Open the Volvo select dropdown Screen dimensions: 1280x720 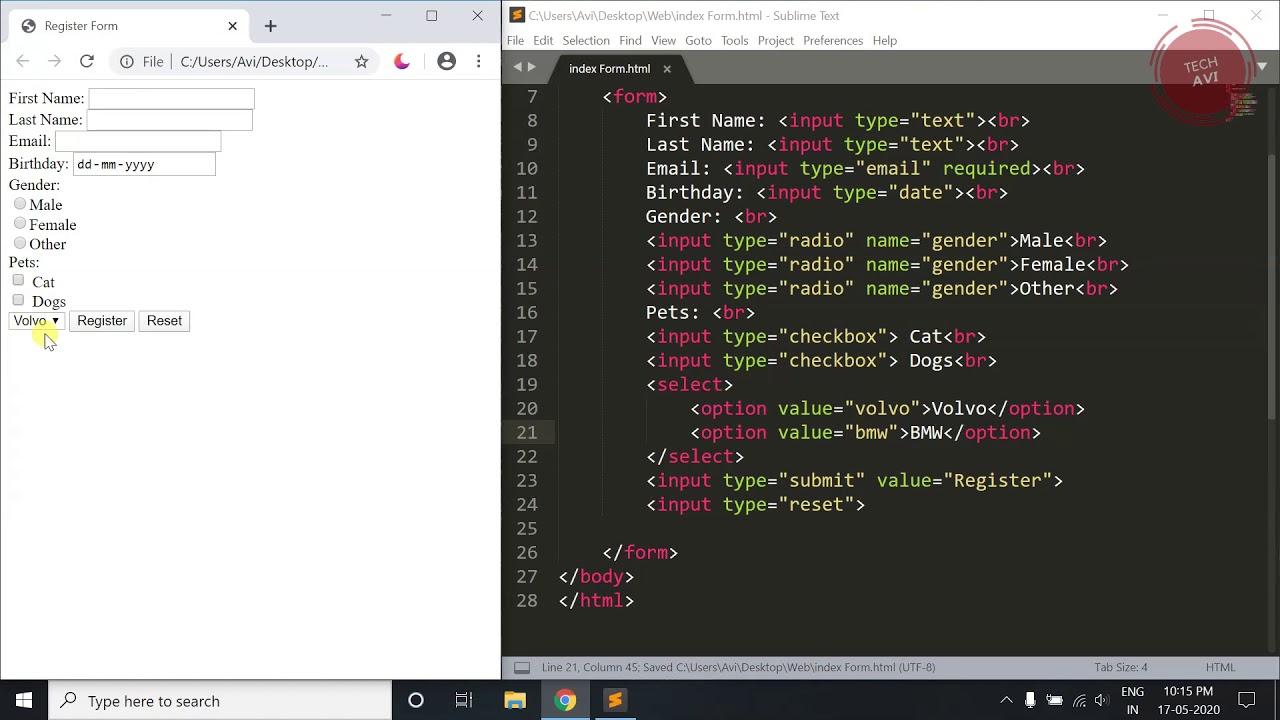pyautogui.click(x=37, y=321)
